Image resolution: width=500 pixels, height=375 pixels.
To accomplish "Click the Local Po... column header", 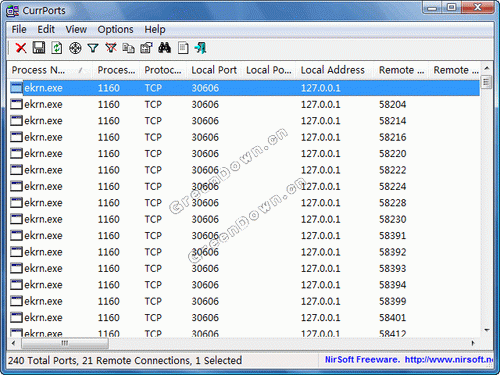I will tap(269, 70).
